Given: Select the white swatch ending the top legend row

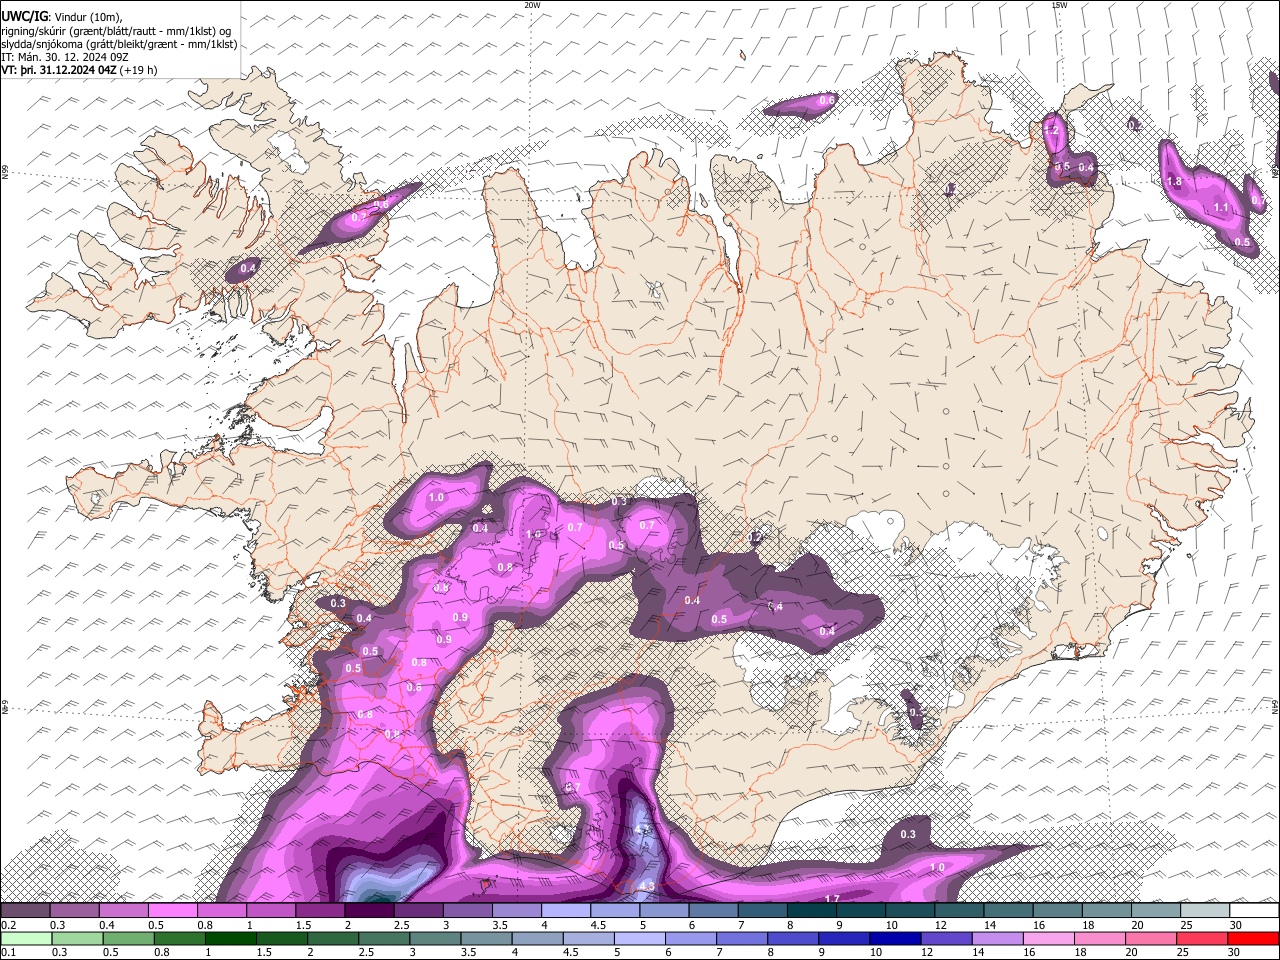Looking at the screenshot, I should (1254, 910).
